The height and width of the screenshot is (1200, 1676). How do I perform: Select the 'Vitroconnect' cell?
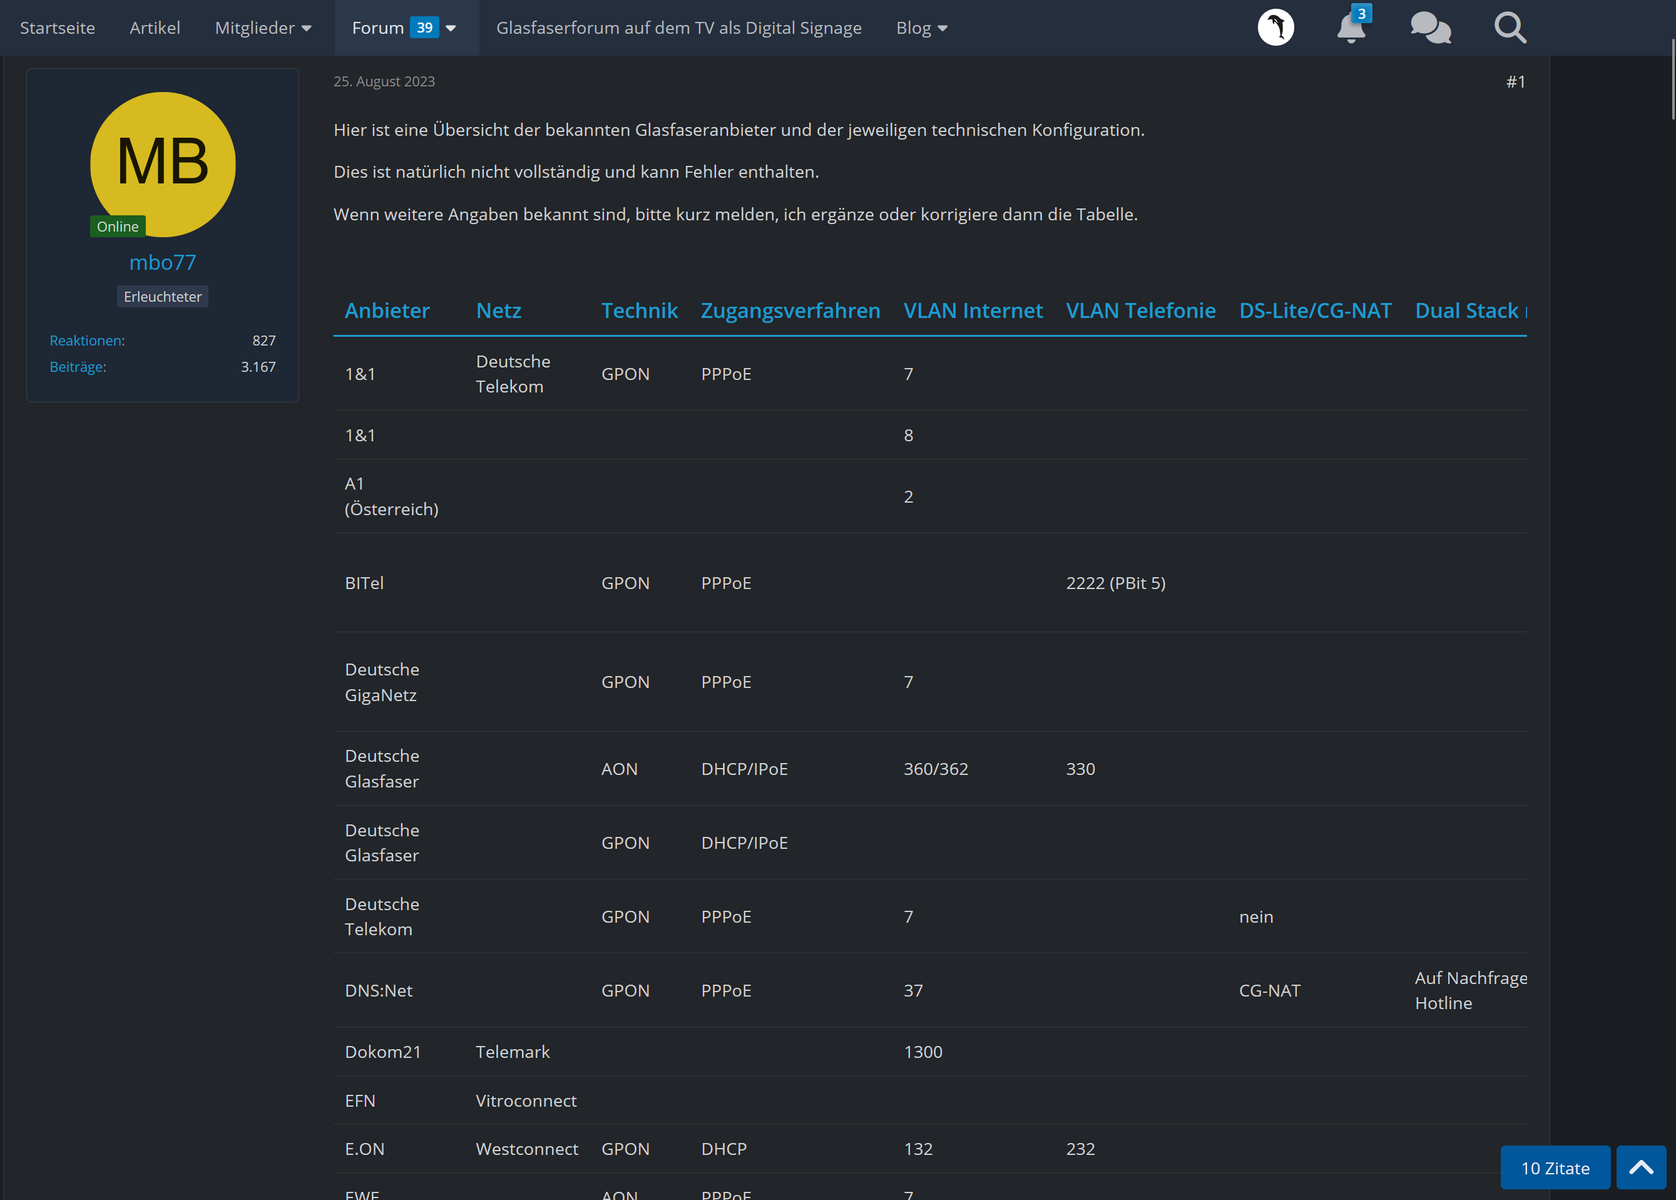point(526,1101)
